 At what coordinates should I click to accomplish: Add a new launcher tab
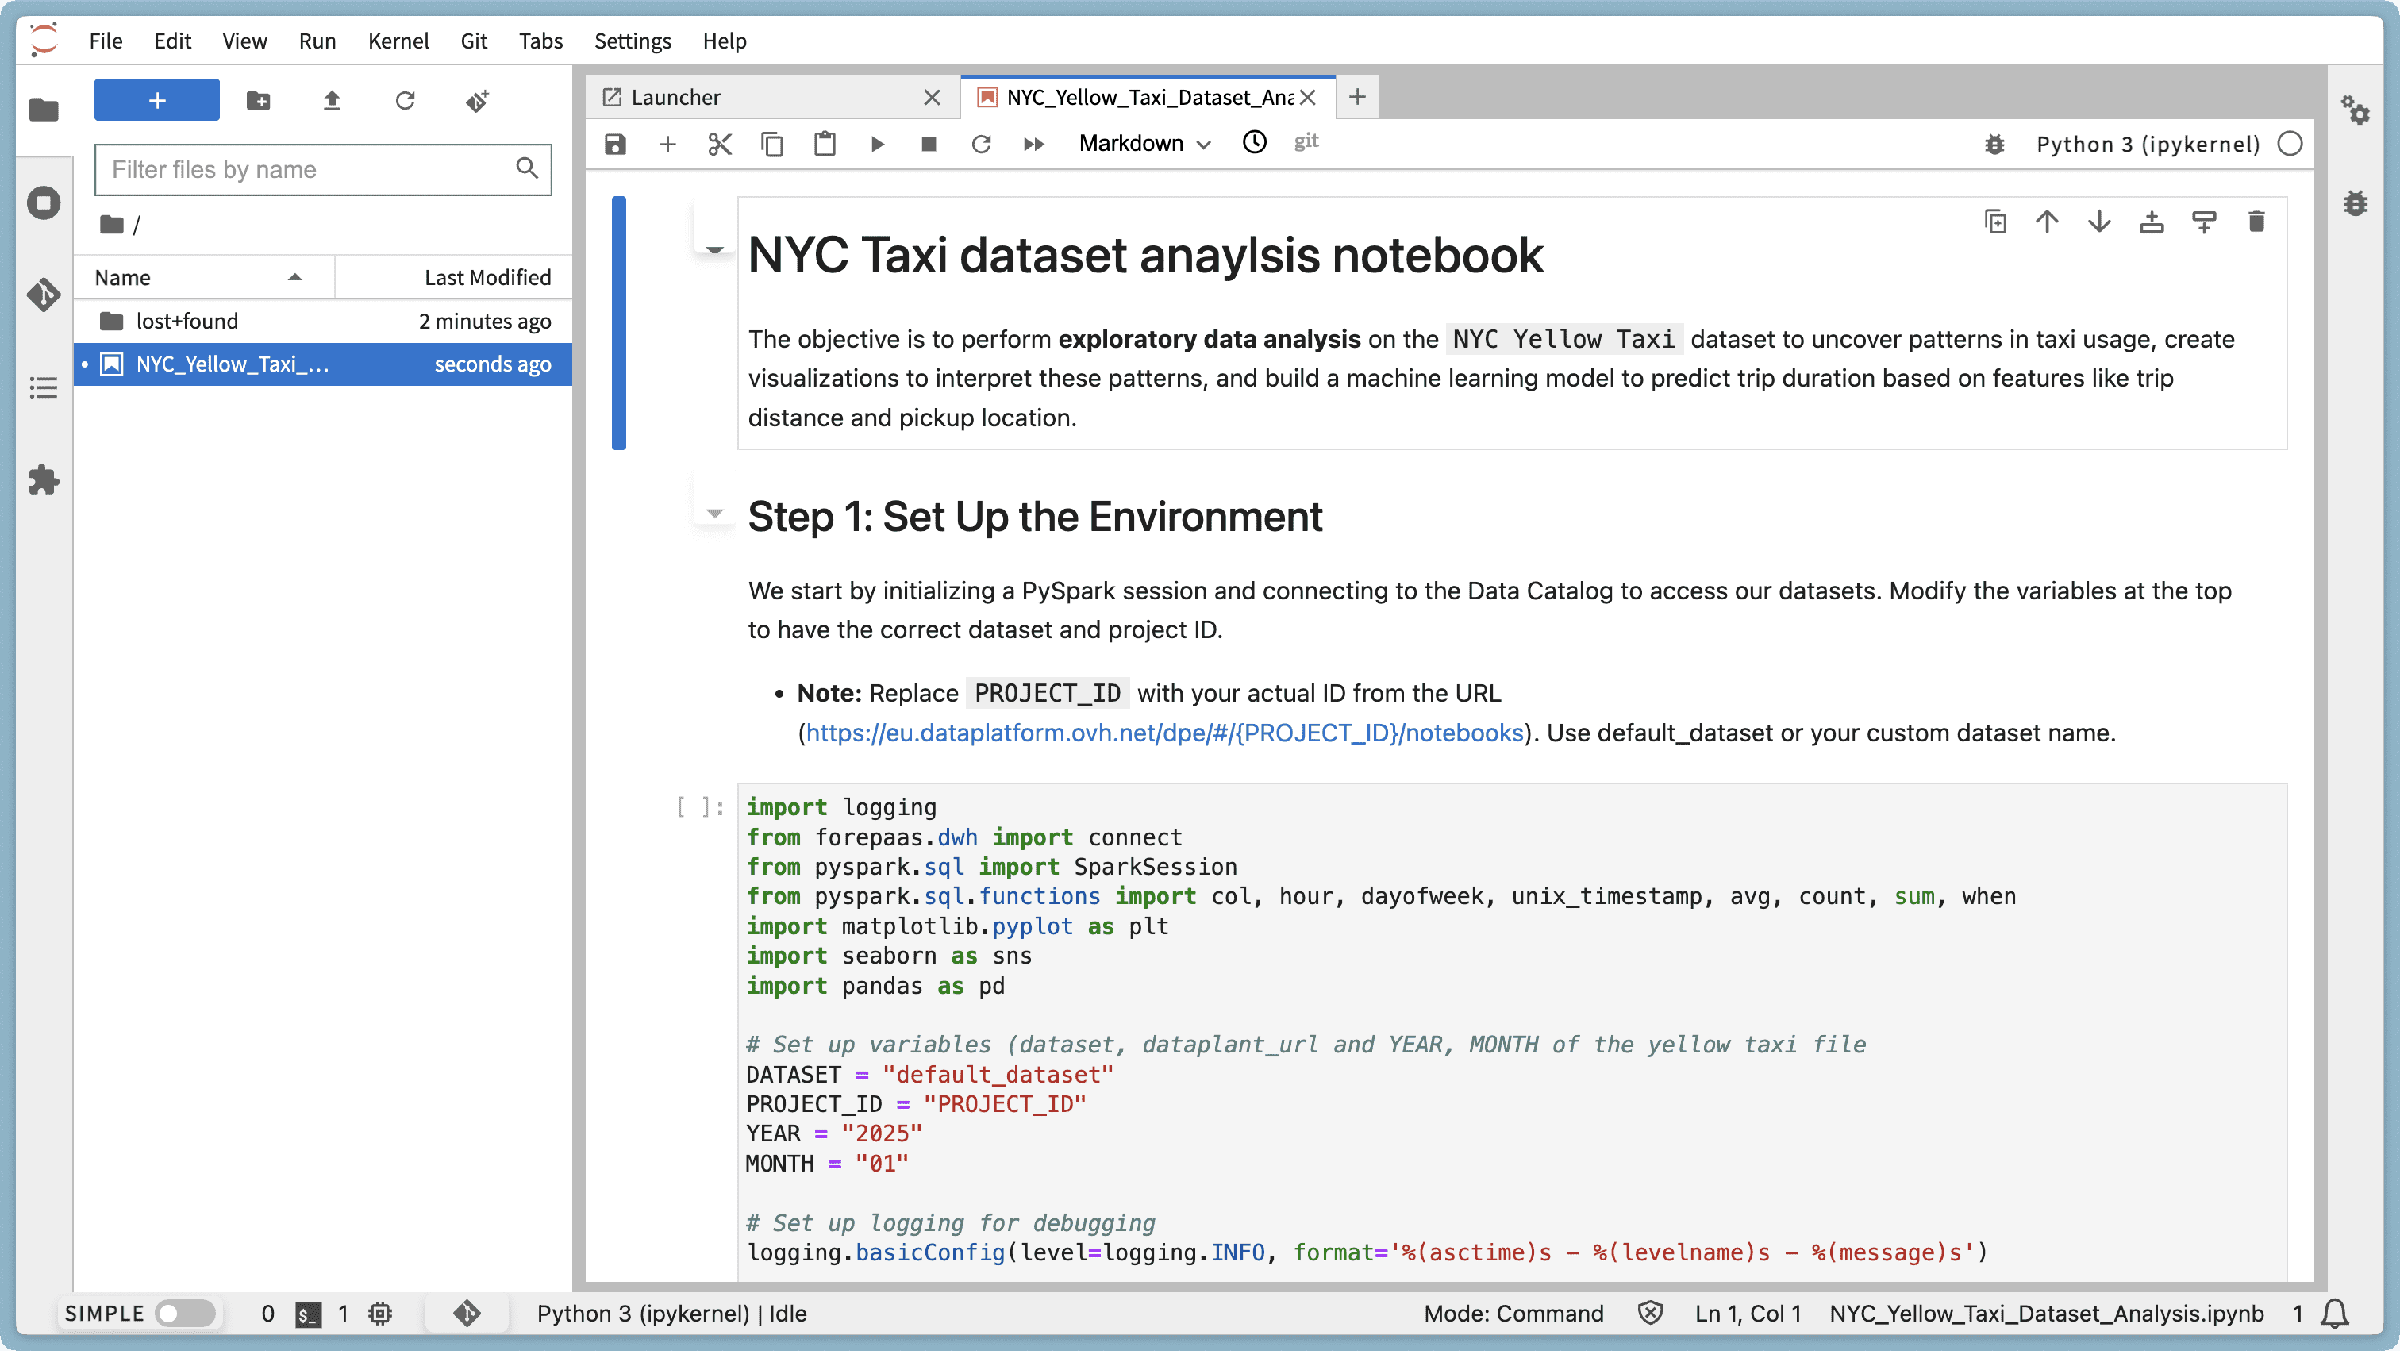(1357, 97)
